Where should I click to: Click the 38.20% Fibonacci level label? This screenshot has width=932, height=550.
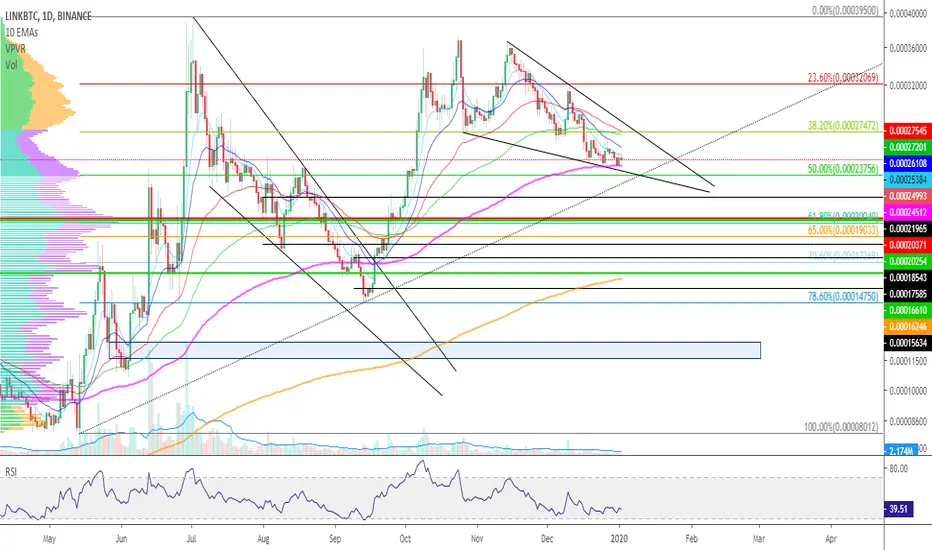pos(843,125)
